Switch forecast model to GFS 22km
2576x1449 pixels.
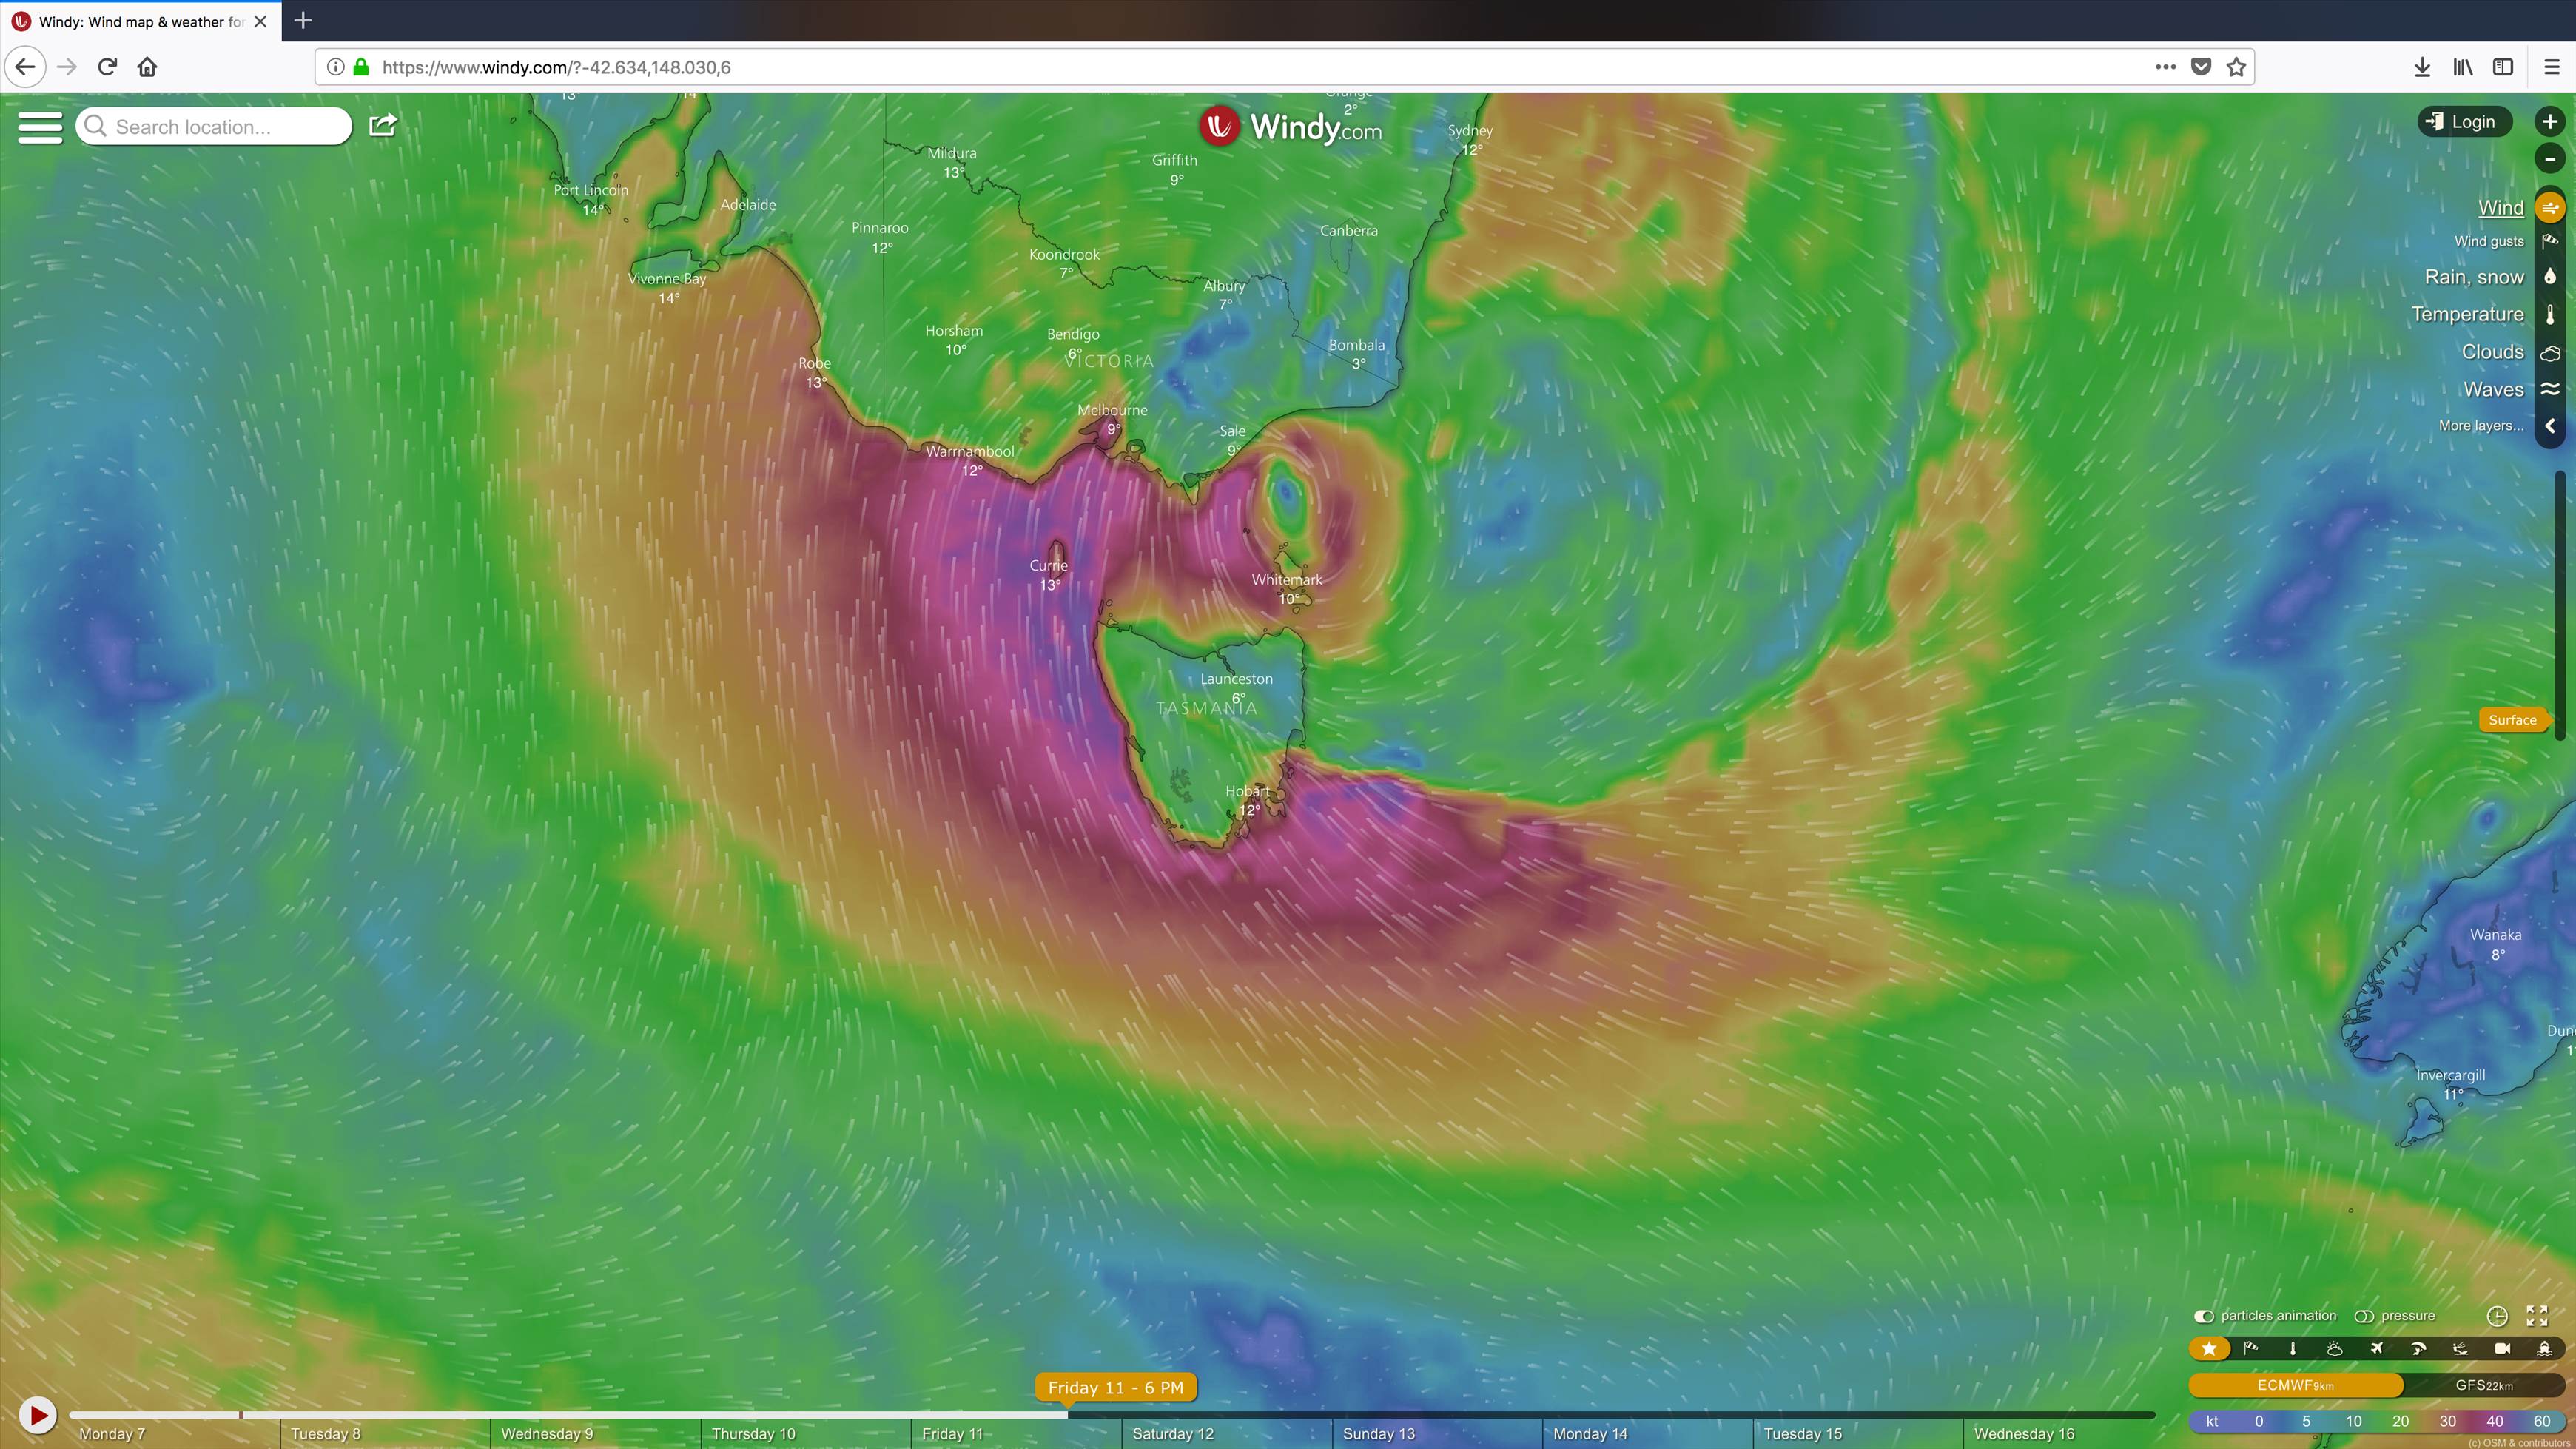point(2483,1385)
